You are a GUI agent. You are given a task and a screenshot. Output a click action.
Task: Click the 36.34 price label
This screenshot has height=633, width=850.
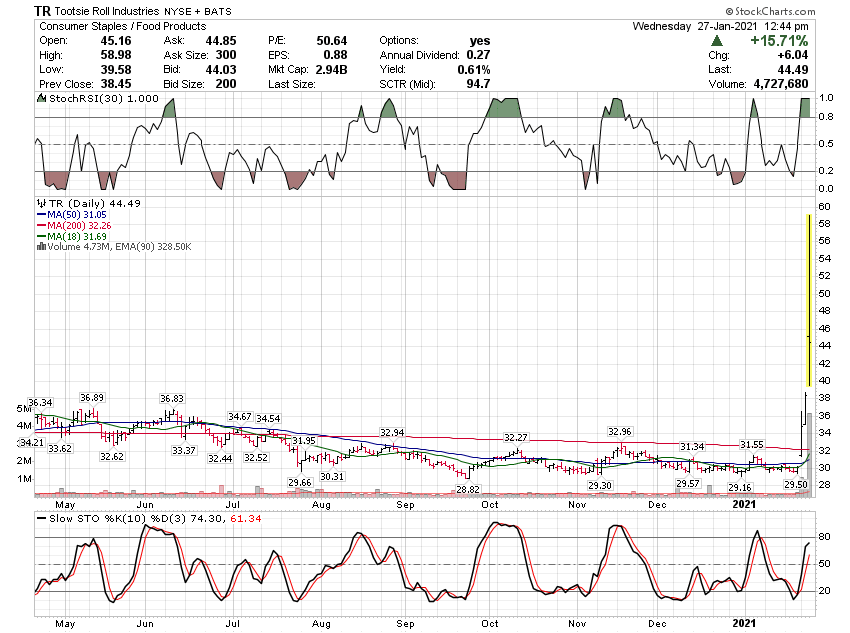[41, 403]
